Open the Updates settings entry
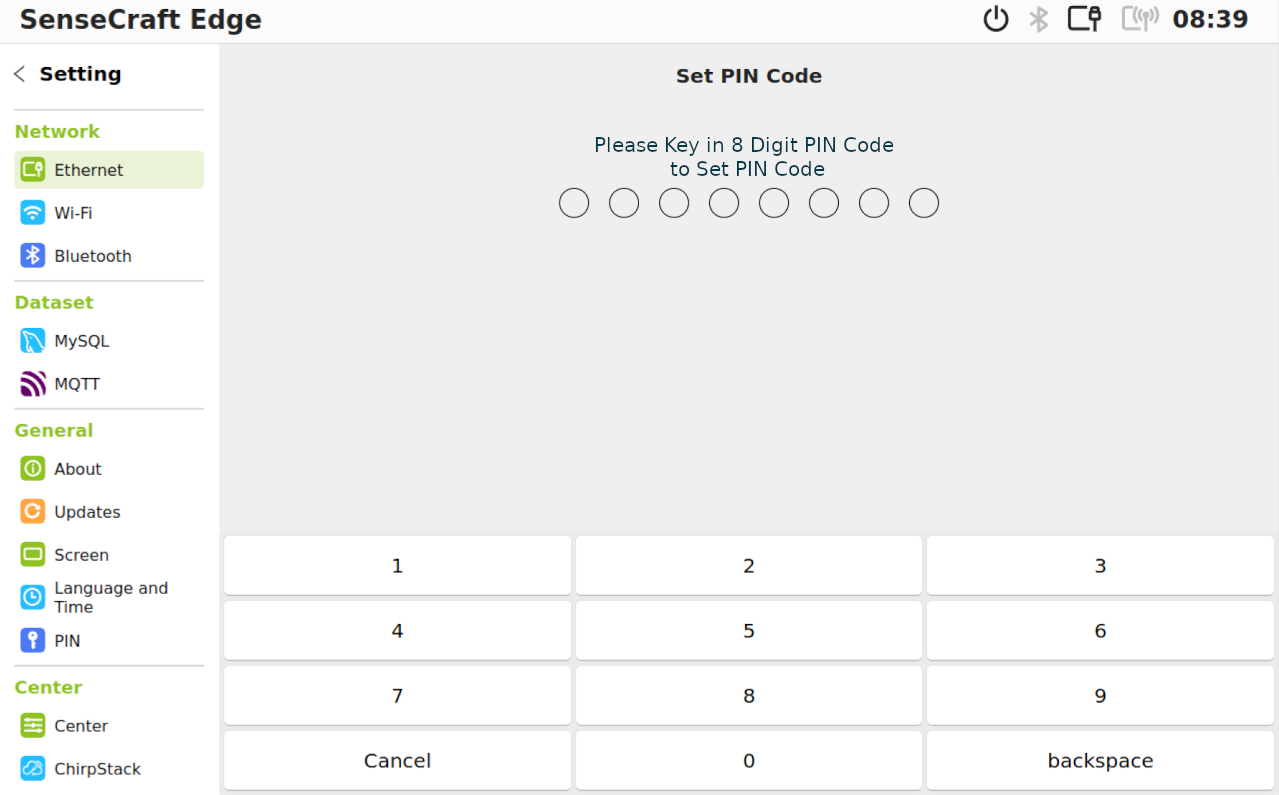 tap(109, 512)
